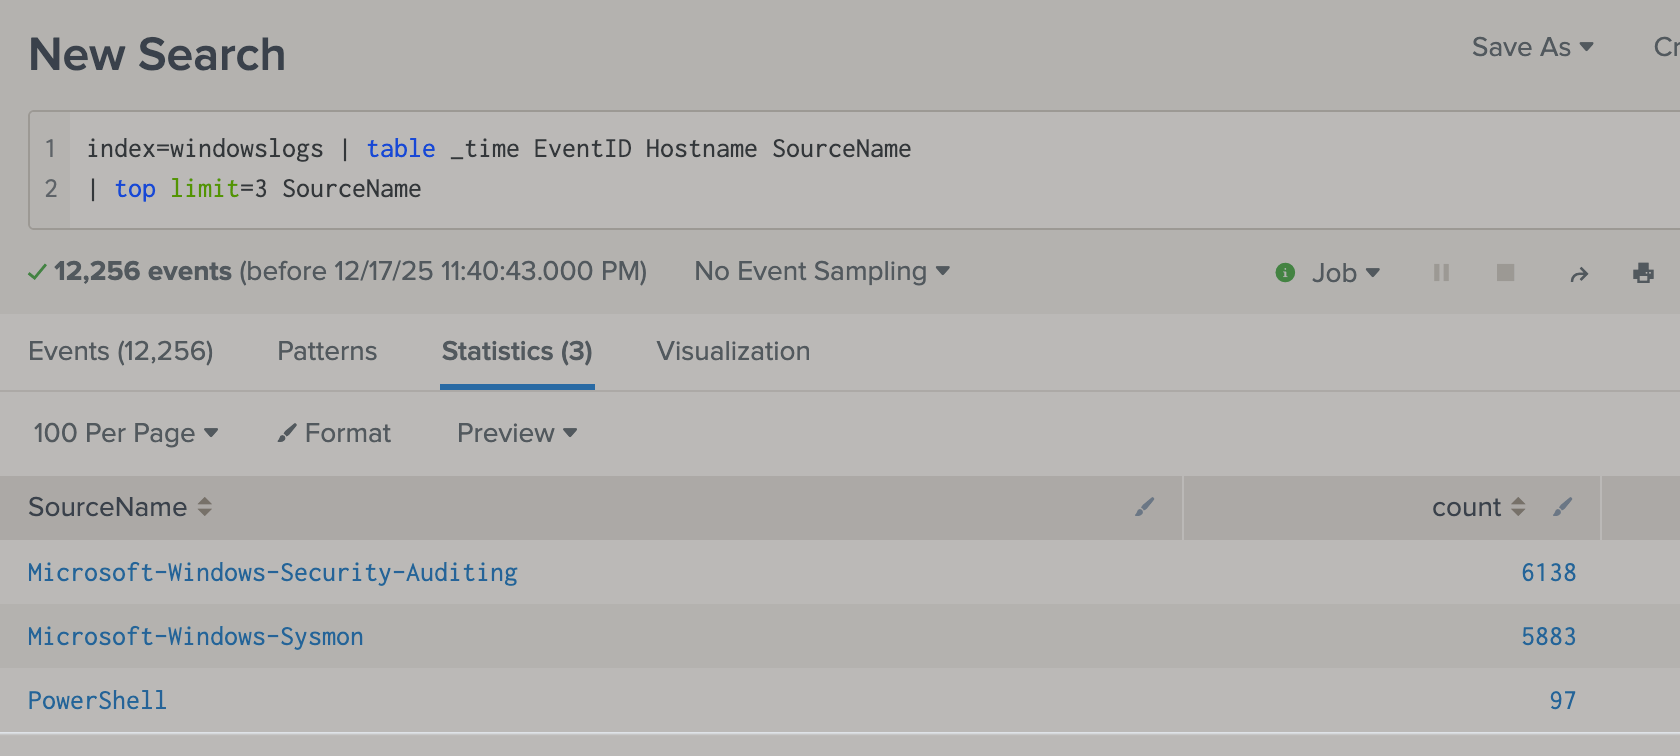Switch to the Events tab
This screenshot has width=1680, height=756.
(x=121, y=351)
